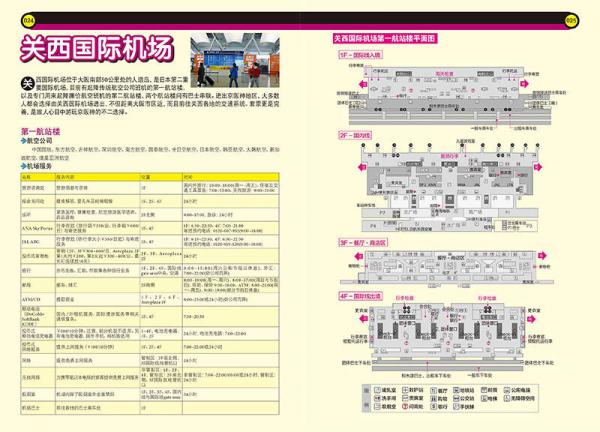600x432 pixels.
Task: Select the 1F – 国际线入境 floor label
Action: (x=360, y=55)
